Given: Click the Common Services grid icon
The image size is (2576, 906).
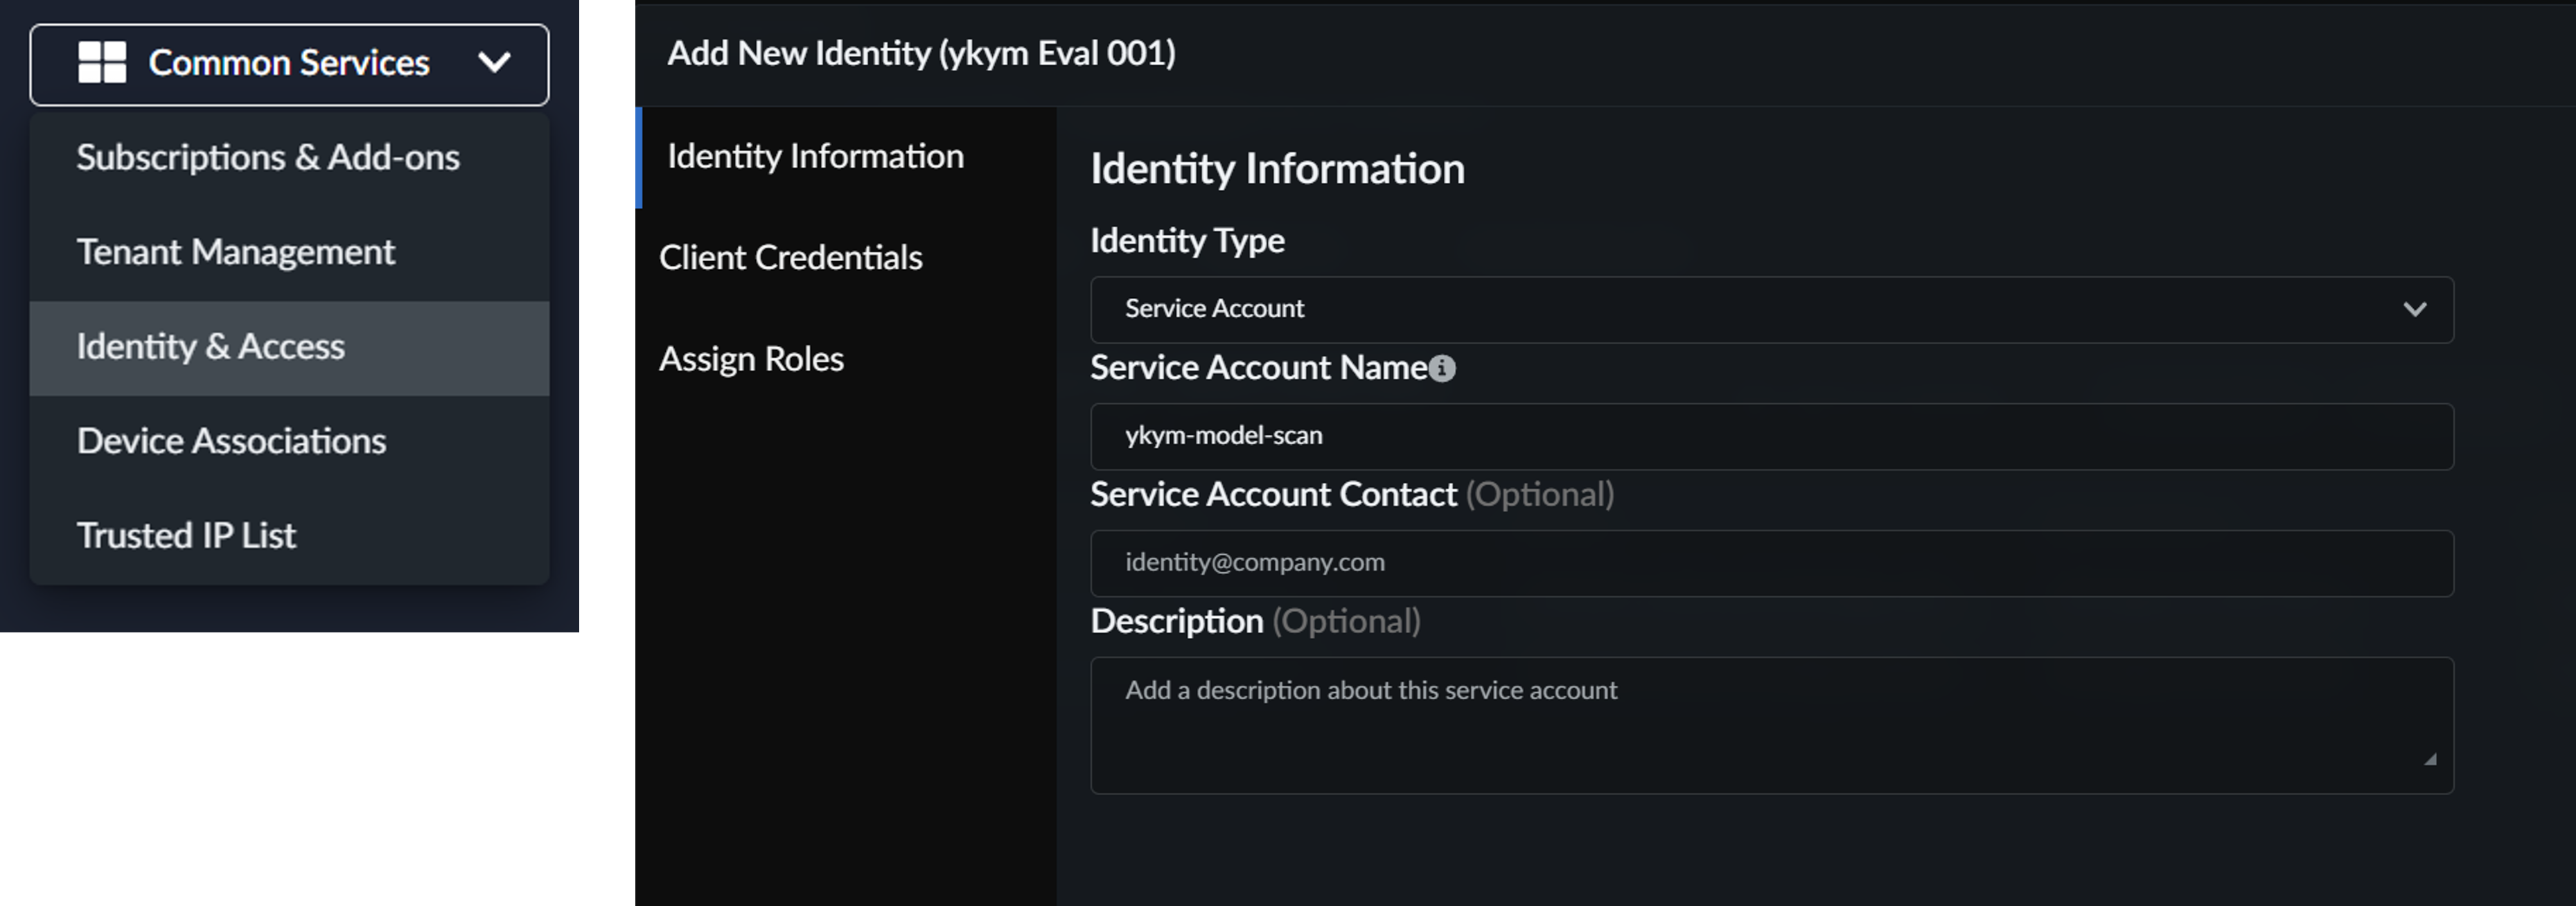Looking at the screenshot, I should [102, 62].
